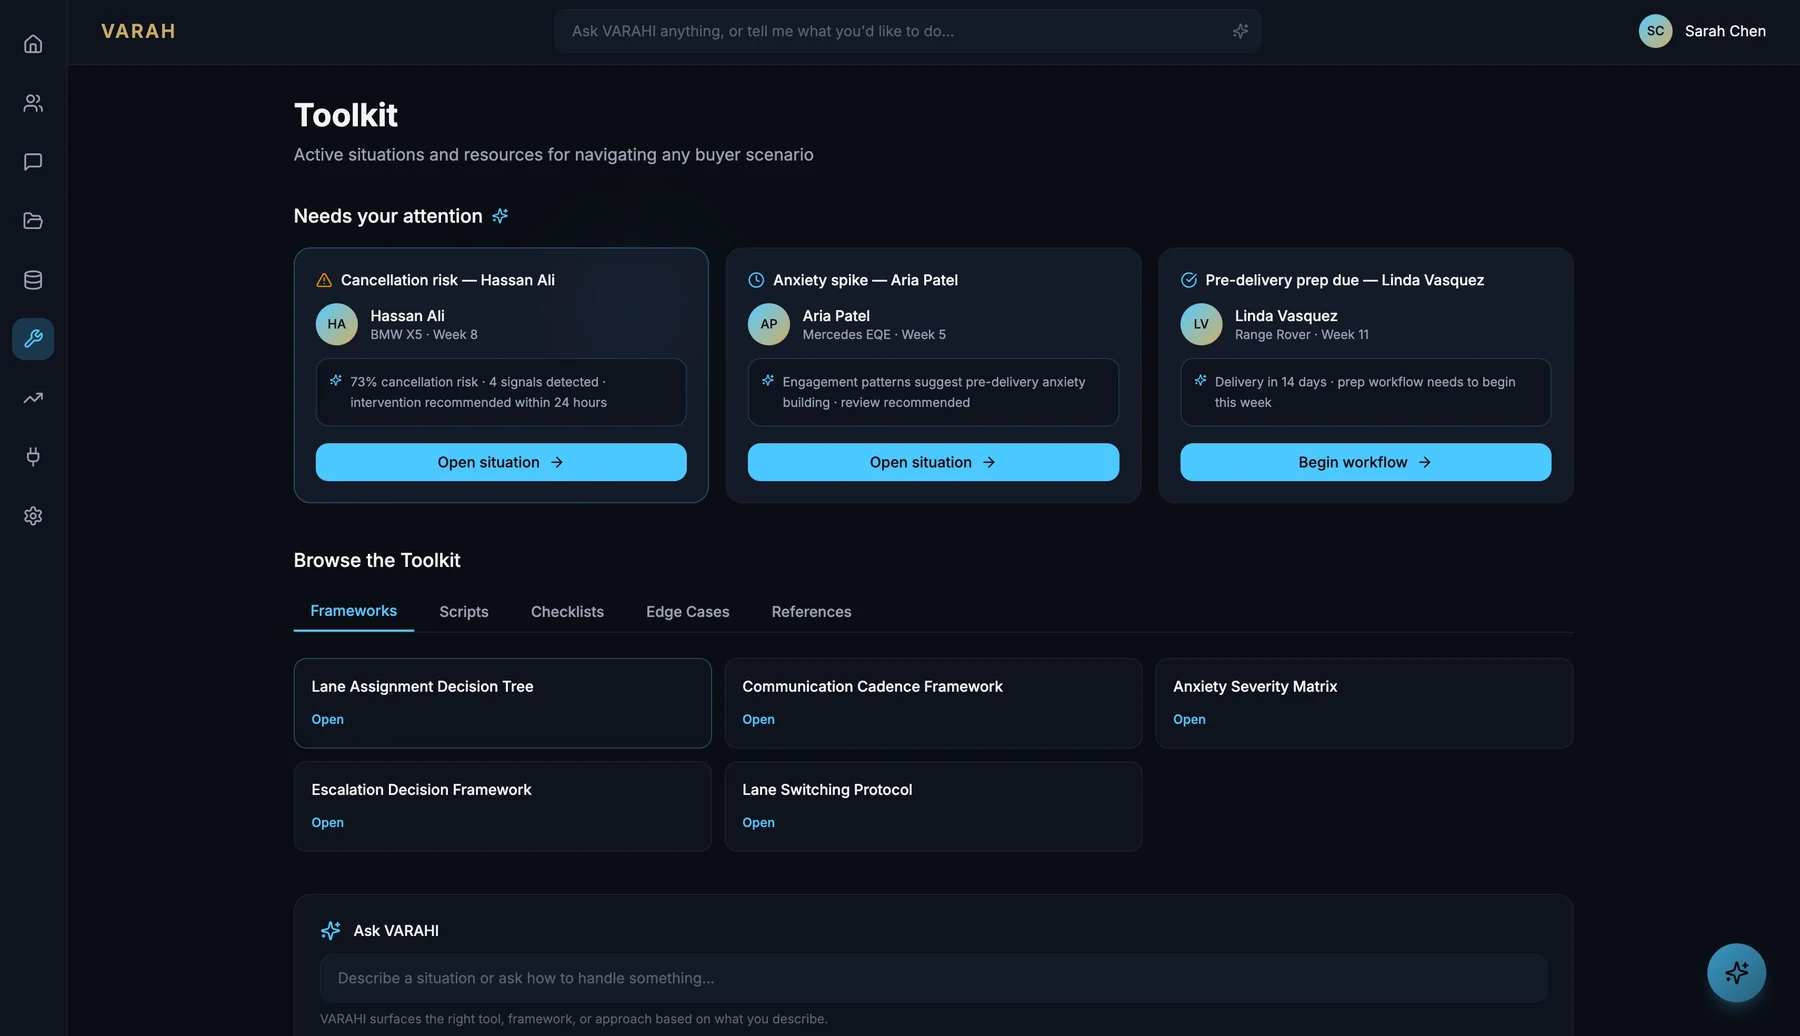
Task: Click the Describe a situation input field
Action: click(x=933, y=978)
